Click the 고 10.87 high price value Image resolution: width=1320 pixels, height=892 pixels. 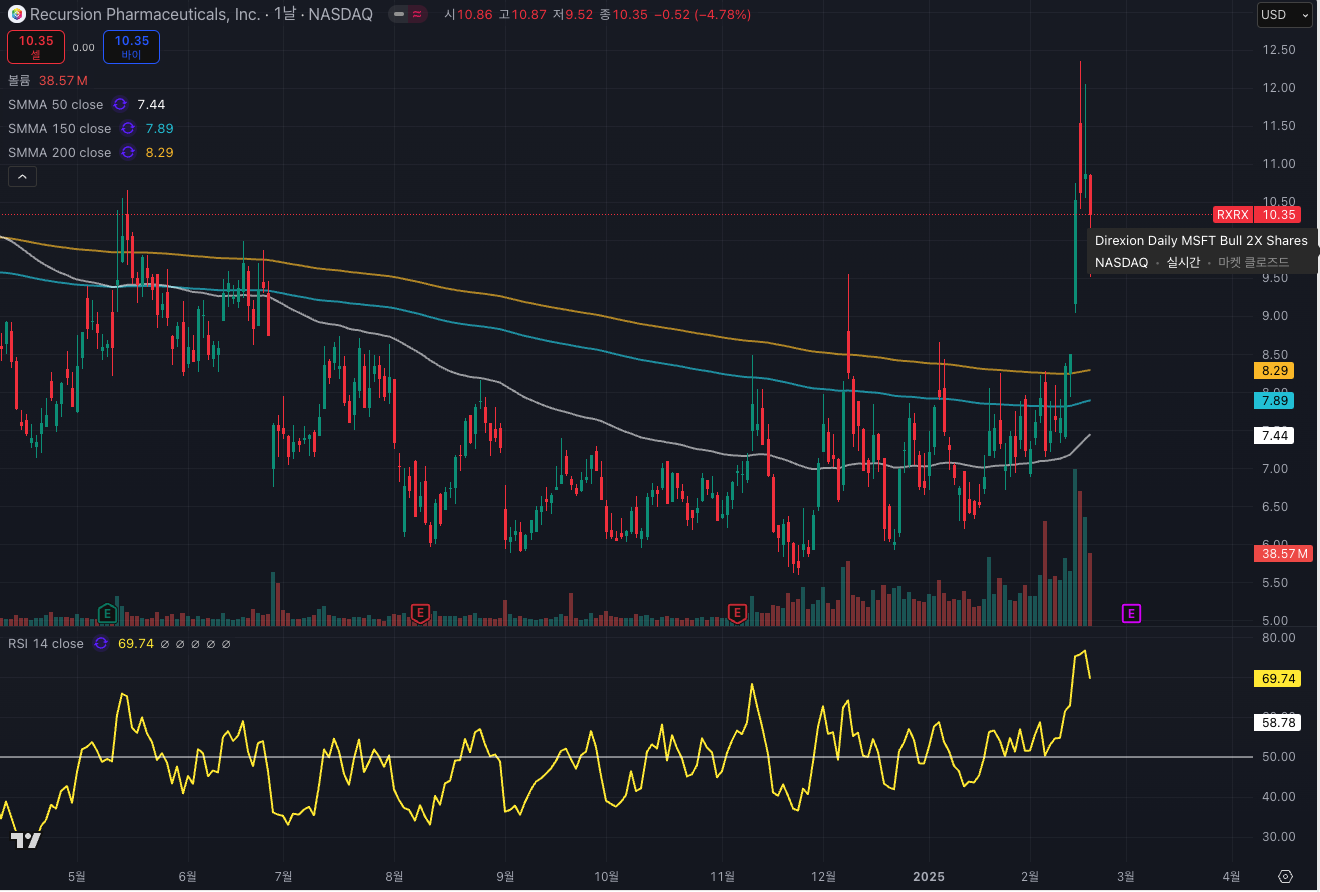(x=522, y=14)
